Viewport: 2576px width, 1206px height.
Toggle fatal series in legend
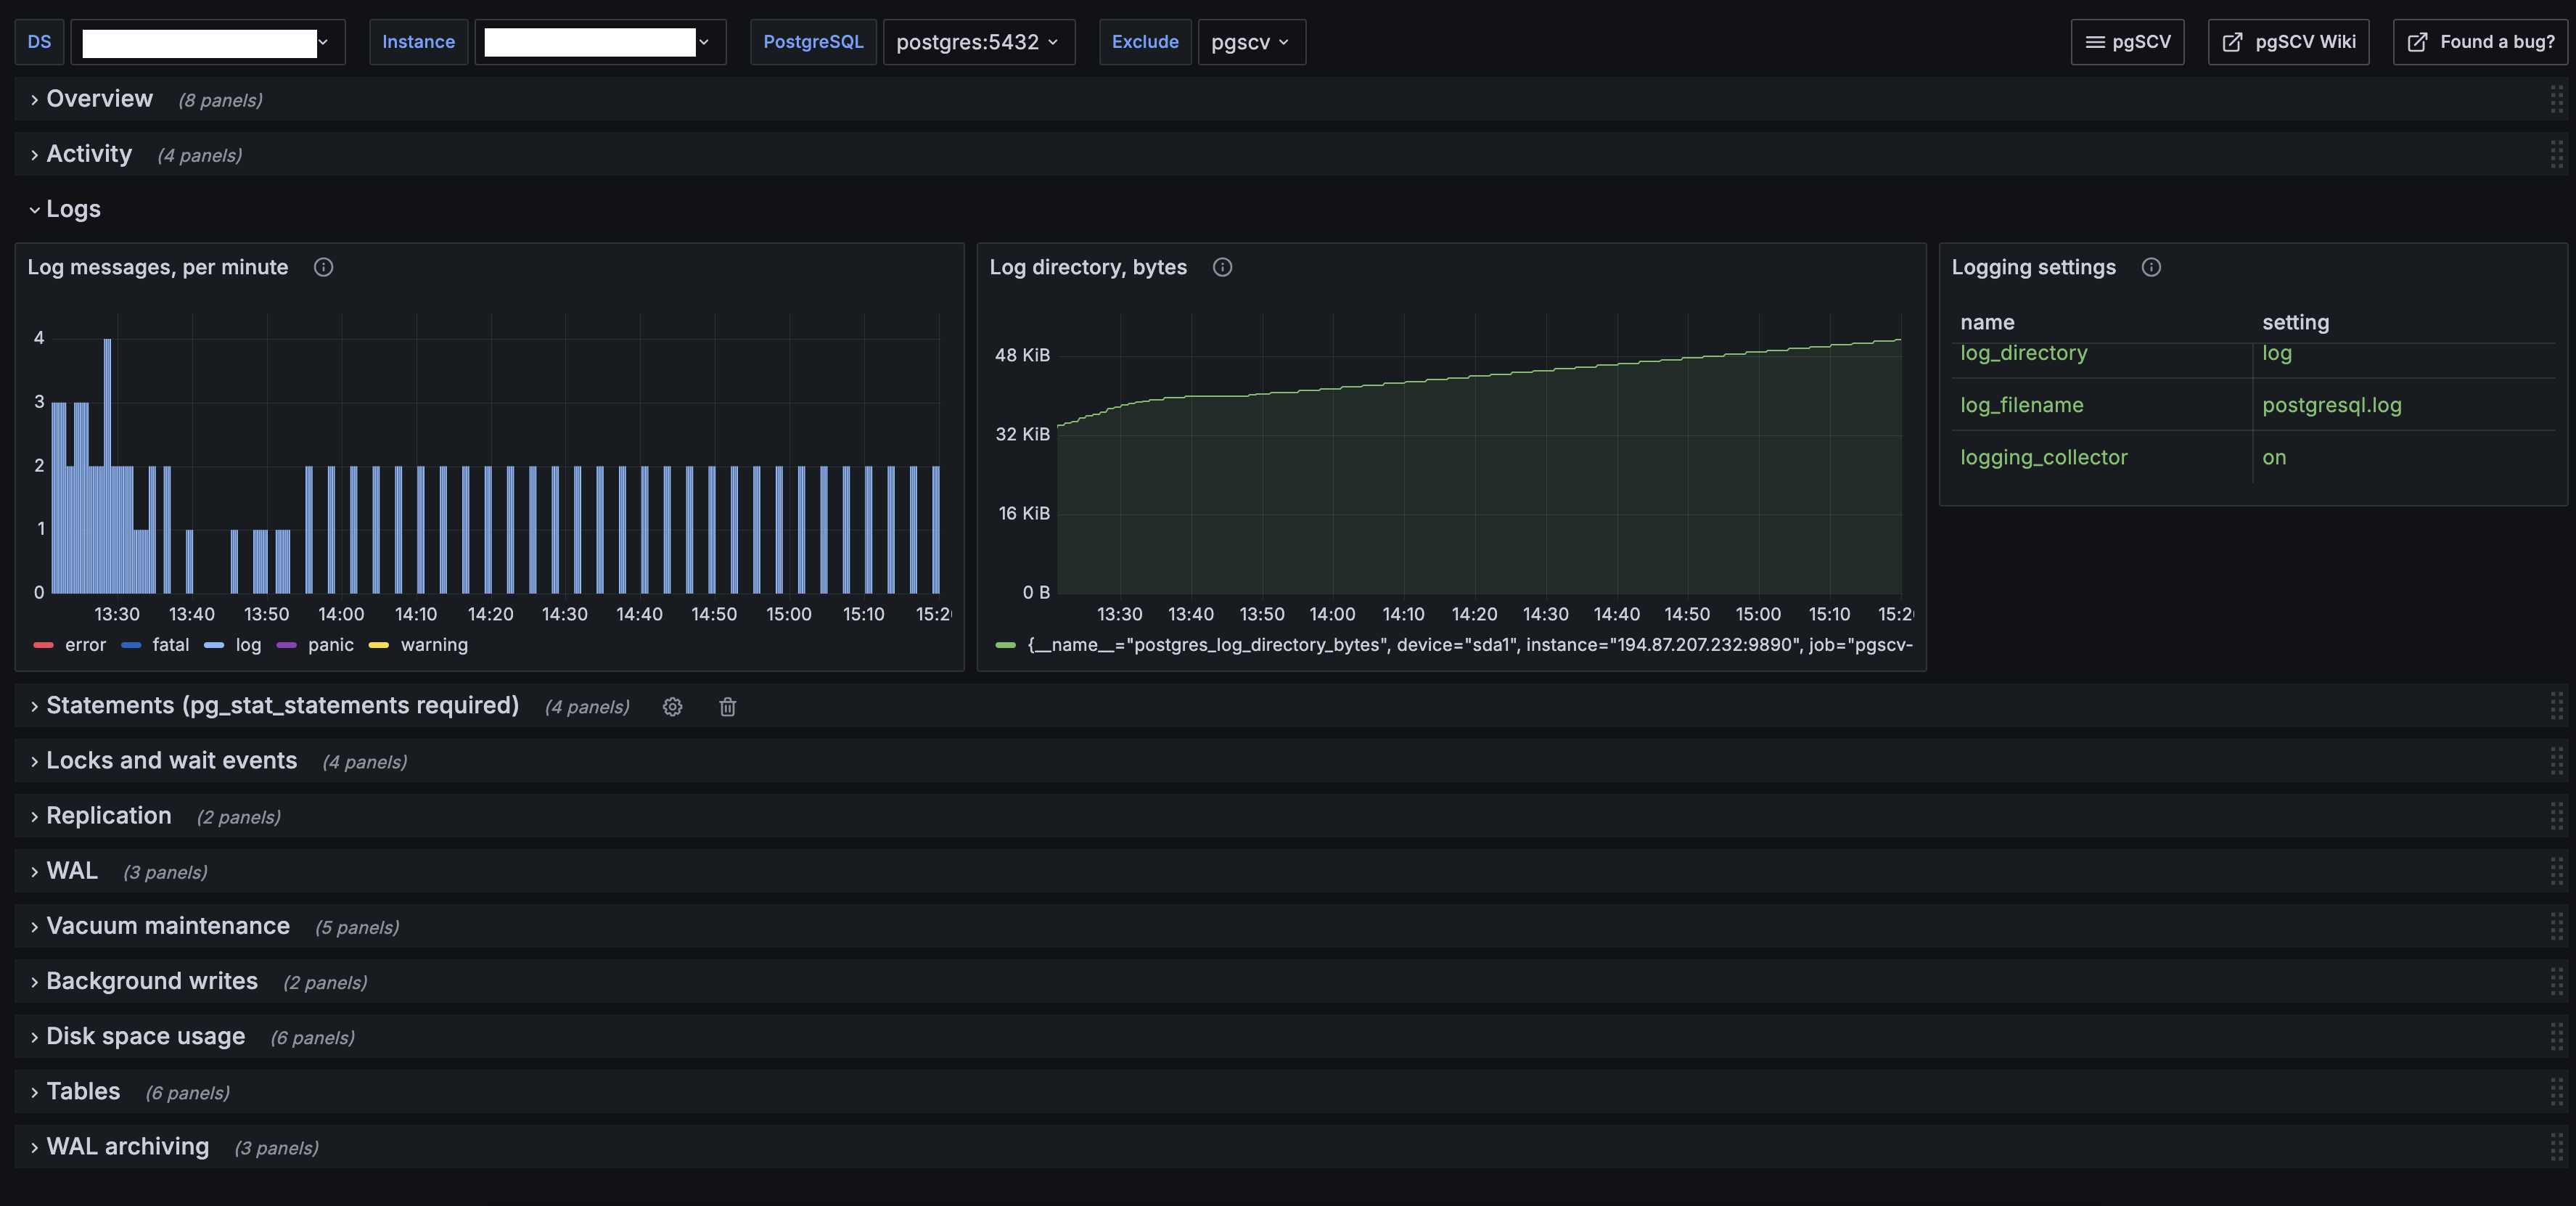click(x=170, y=645)
